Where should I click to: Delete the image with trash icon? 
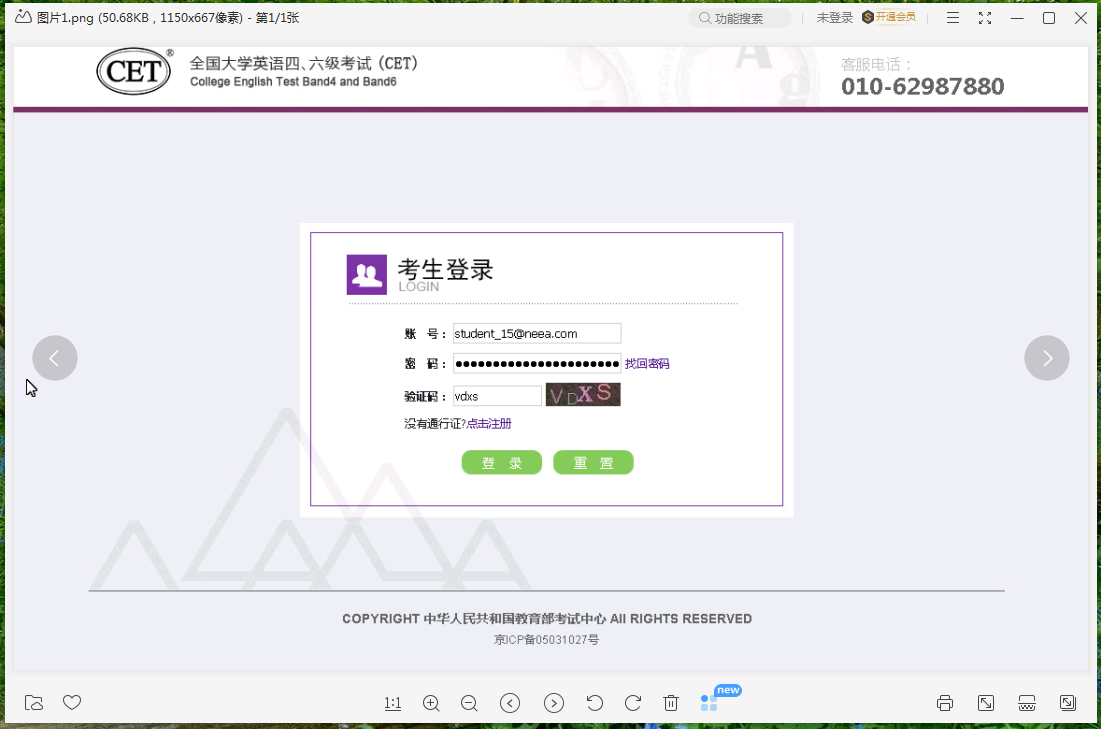coord(671,703)
